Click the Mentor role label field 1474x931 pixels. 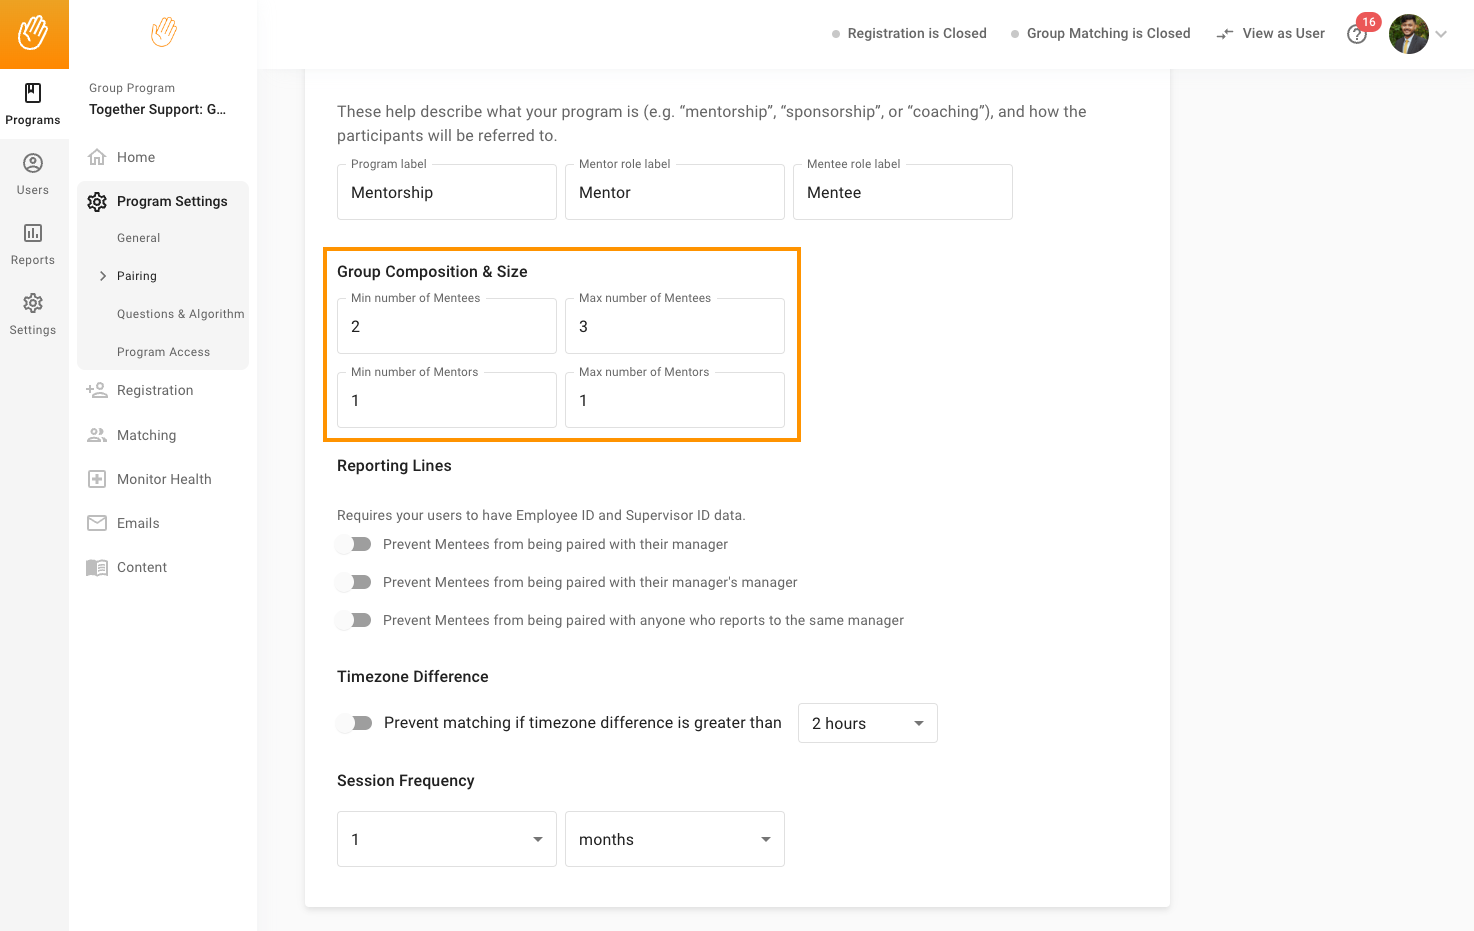pos(675,192)
